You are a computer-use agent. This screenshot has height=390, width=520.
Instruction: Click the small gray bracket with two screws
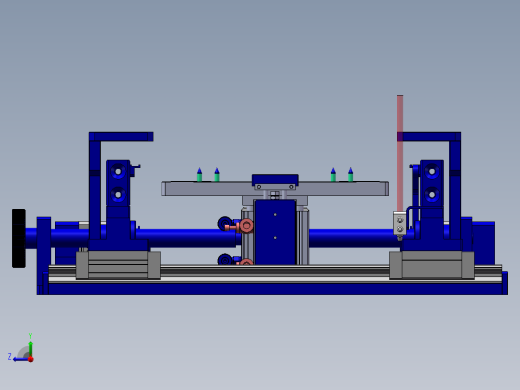click(400, 224)
